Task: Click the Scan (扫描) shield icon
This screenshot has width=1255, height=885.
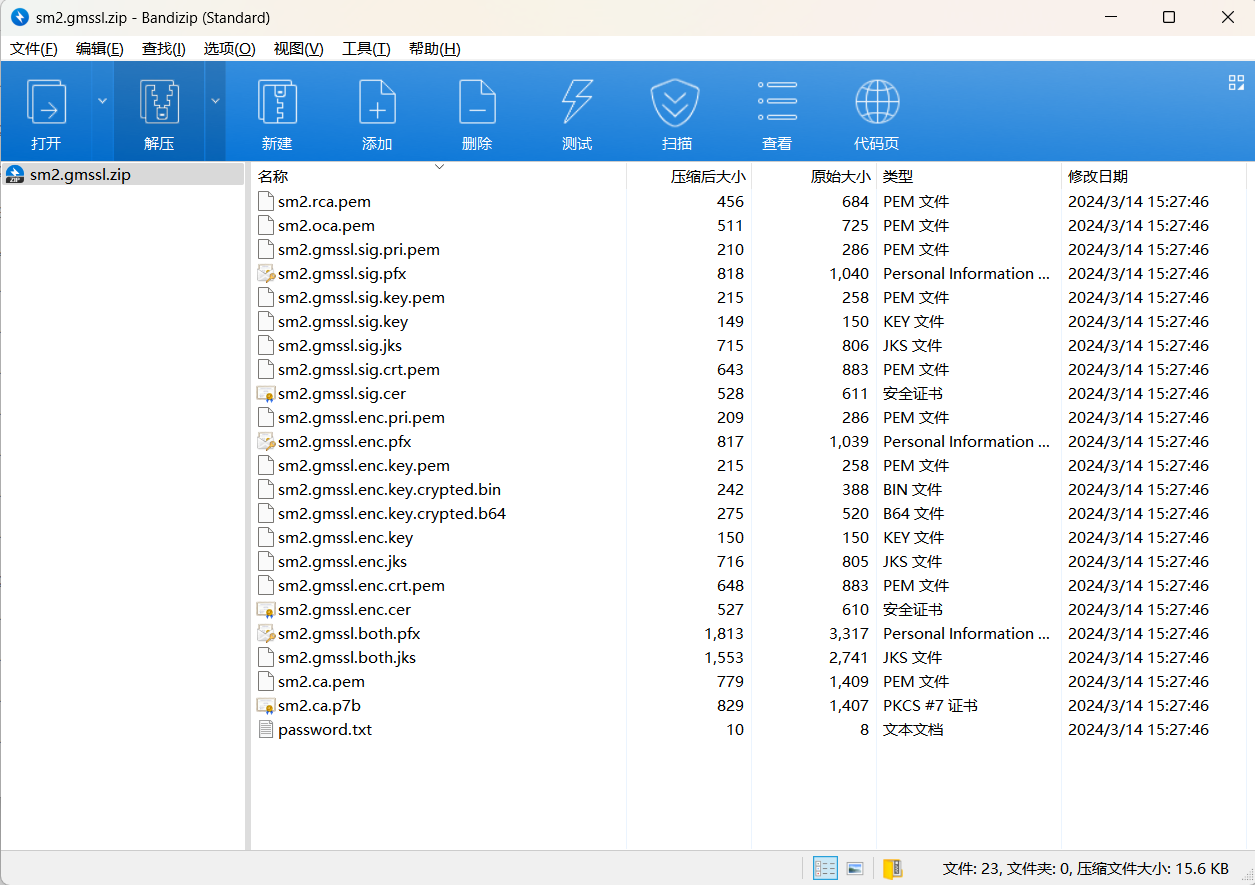Action: tap(676, 103)
